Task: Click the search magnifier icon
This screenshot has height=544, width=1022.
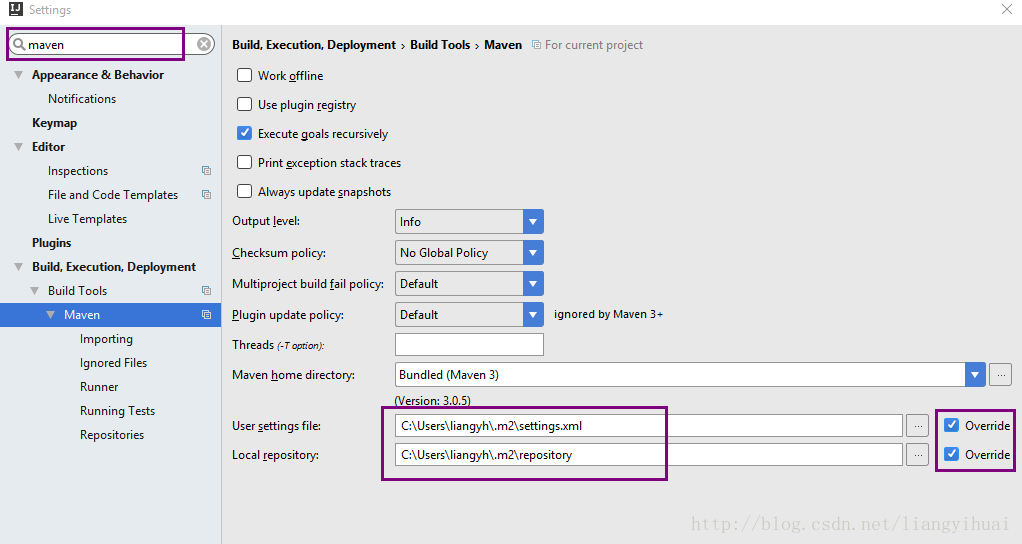Action: click(19, 45)
